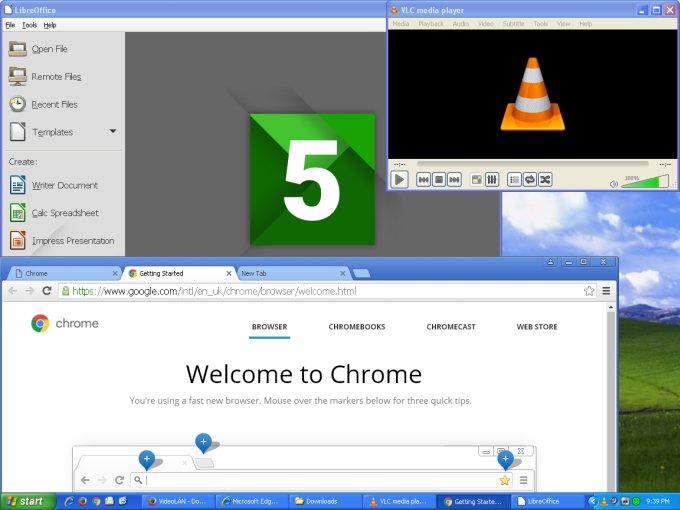The width and height of the screenshot is (680, 510).
Task: Open LibreOffice File menu
Action: [10, 25]
